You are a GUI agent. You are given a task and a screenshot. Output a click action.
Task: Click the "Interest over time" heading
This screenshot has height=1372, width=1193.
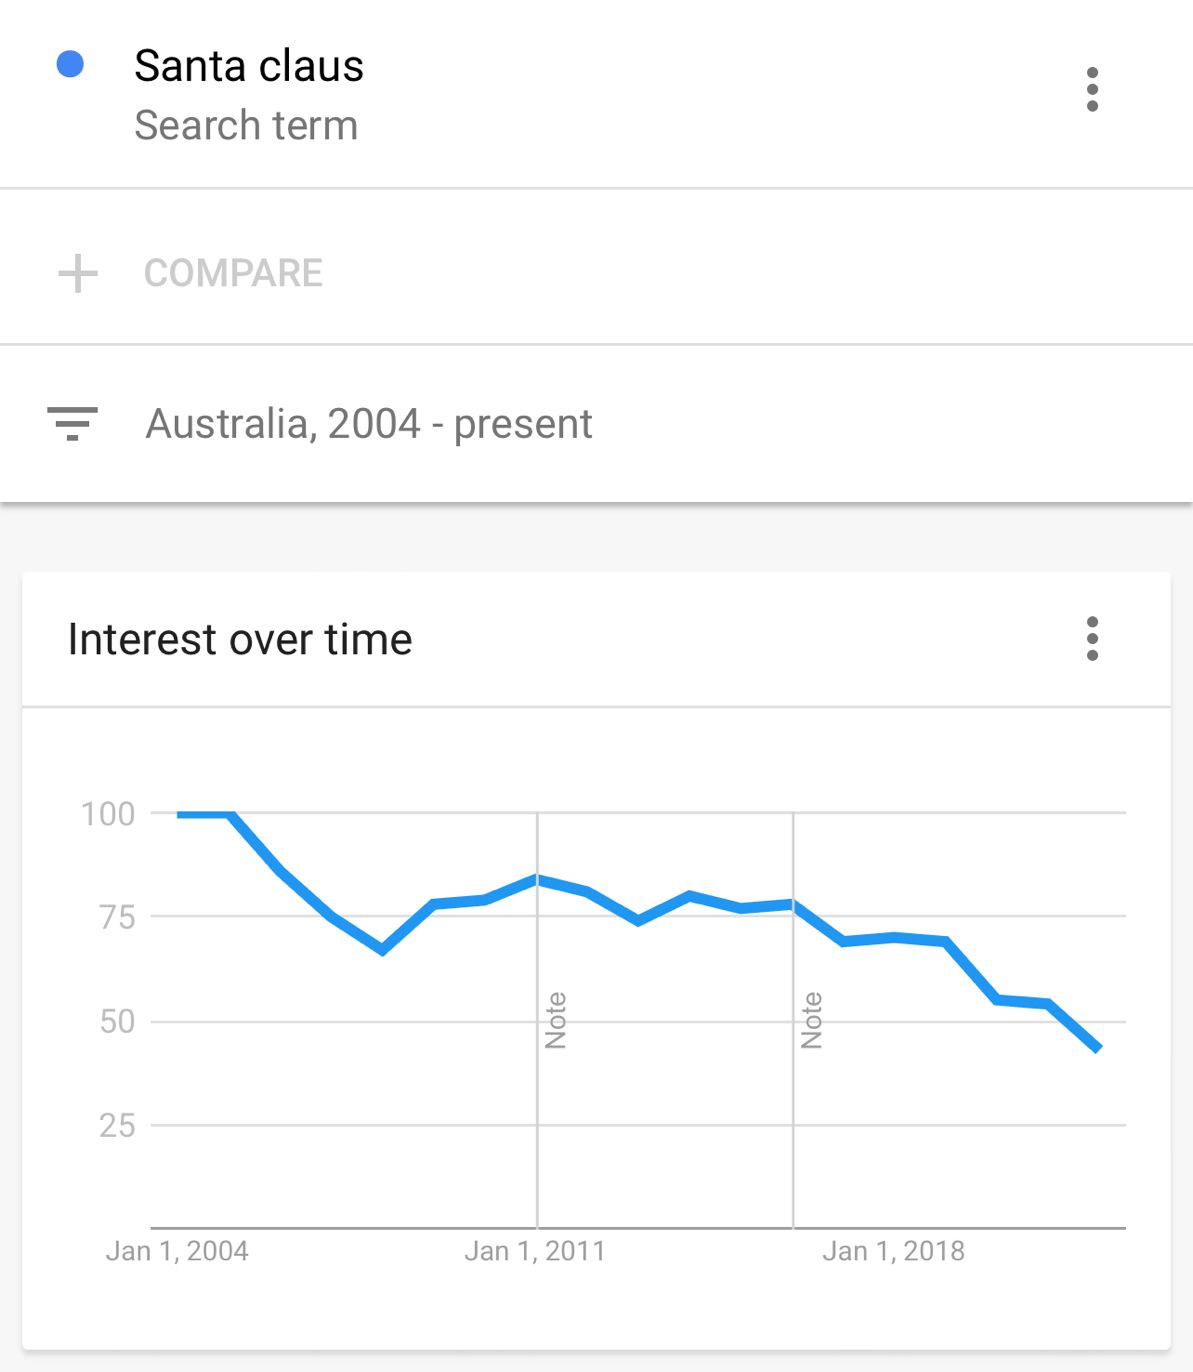pos(240,640)
